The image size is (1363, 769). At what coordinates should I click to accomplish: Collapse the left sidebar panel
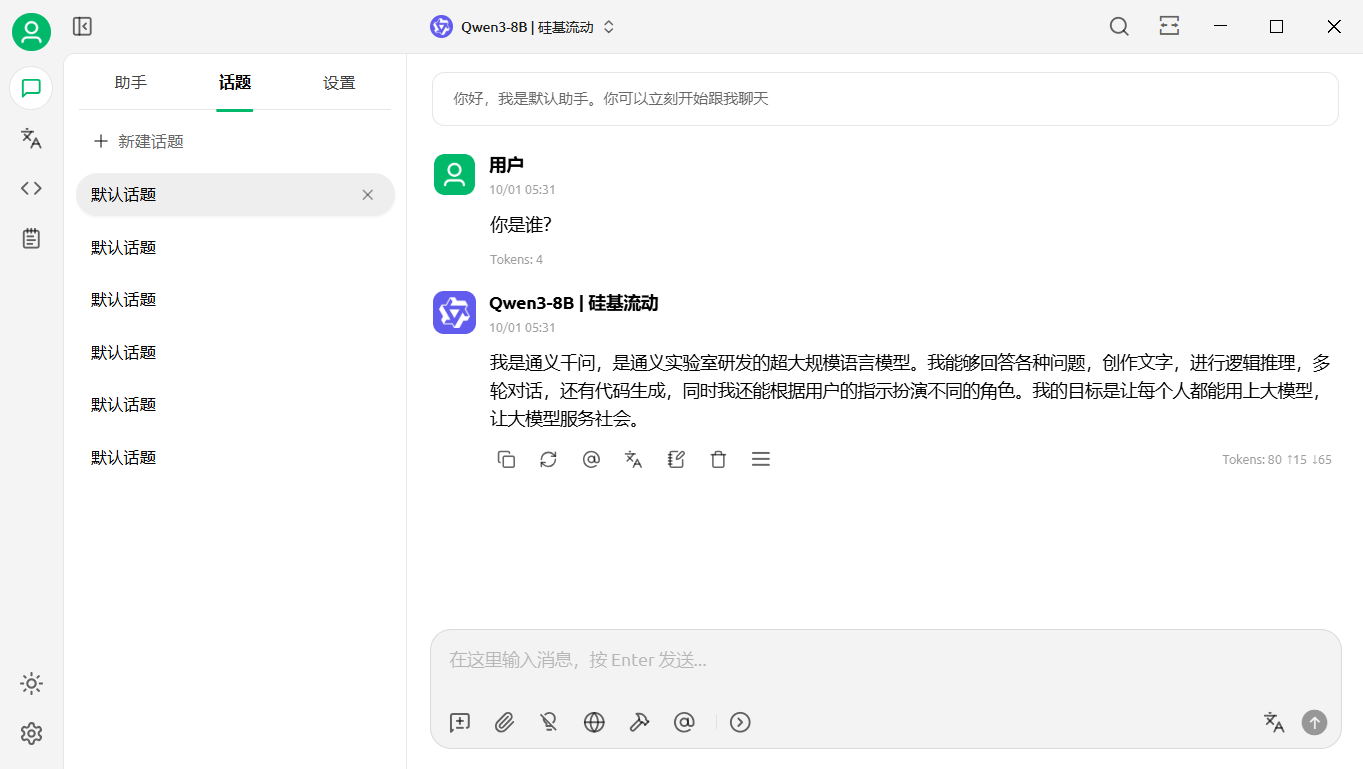click(x=82, y=27)
